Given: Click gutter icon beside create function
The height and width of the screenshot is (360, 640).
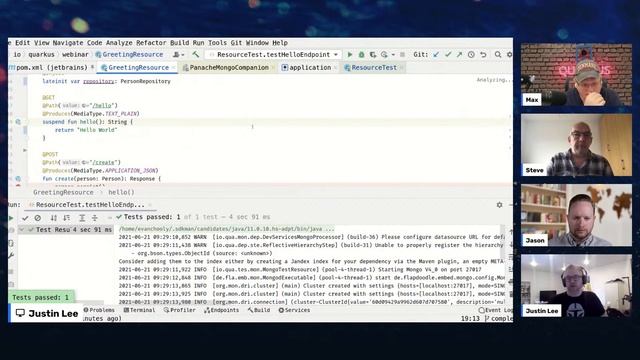Looking at the screenshot, I should pyautogui.click(x=18, y=178).
